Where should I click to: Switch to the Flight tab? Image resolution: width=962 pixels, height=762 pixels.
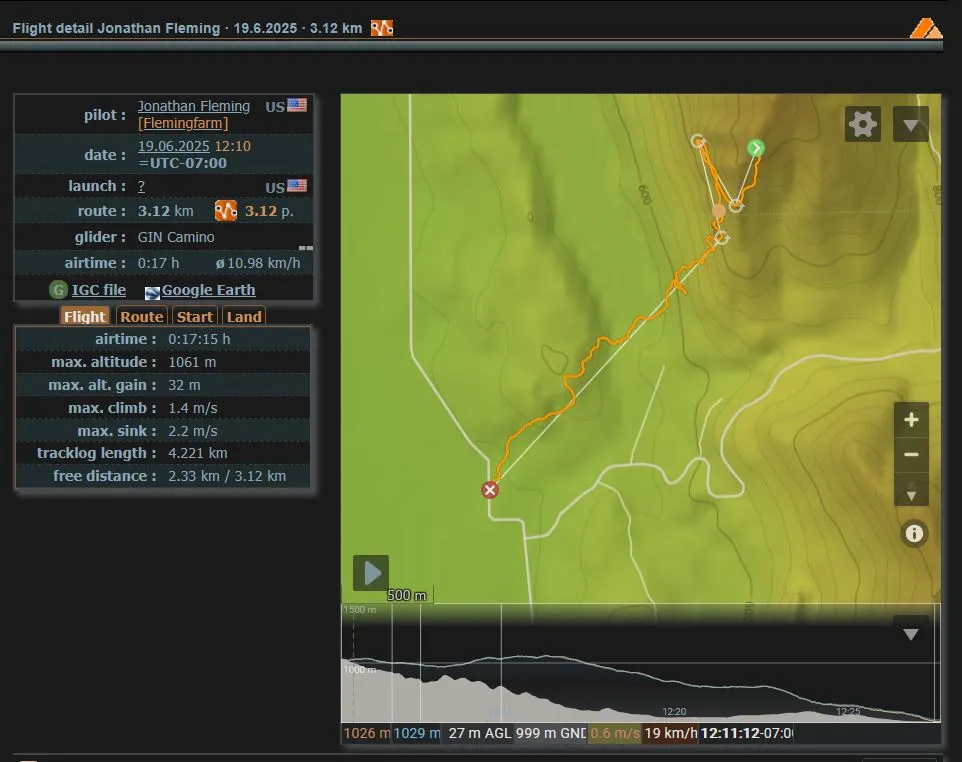click(85, 316)
